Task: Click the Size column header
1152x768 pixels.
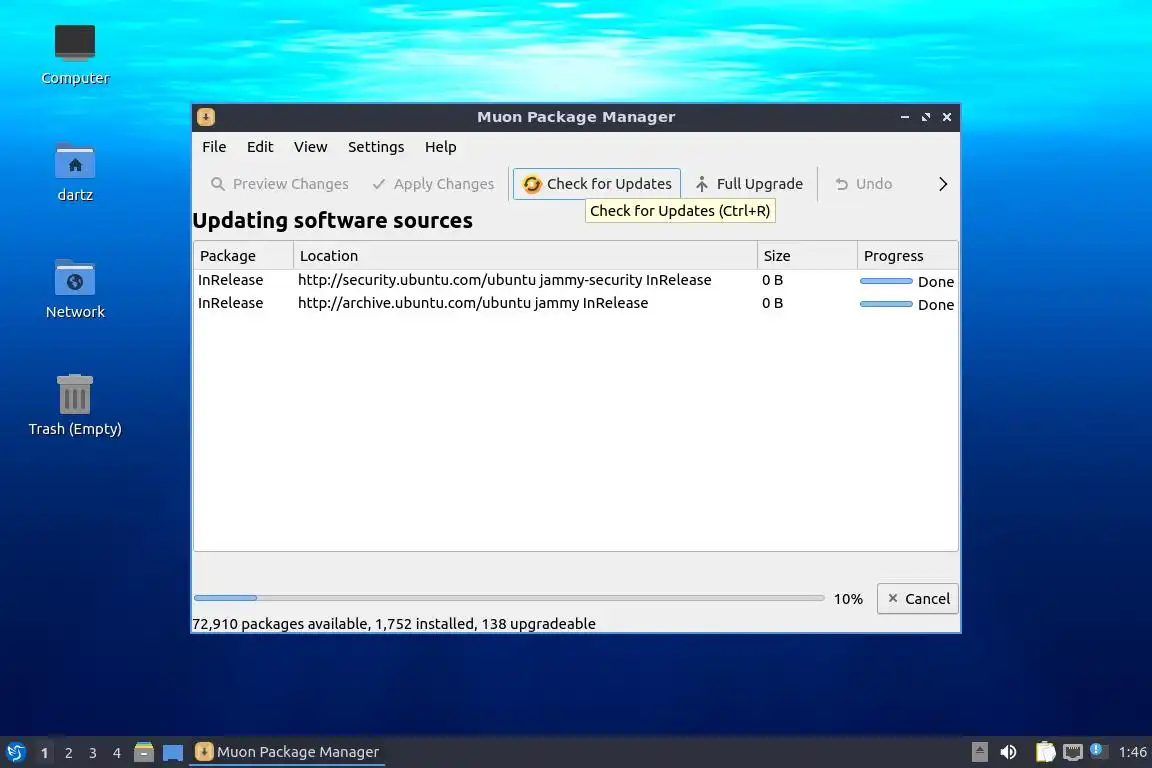Action: [x=807, y=255]
